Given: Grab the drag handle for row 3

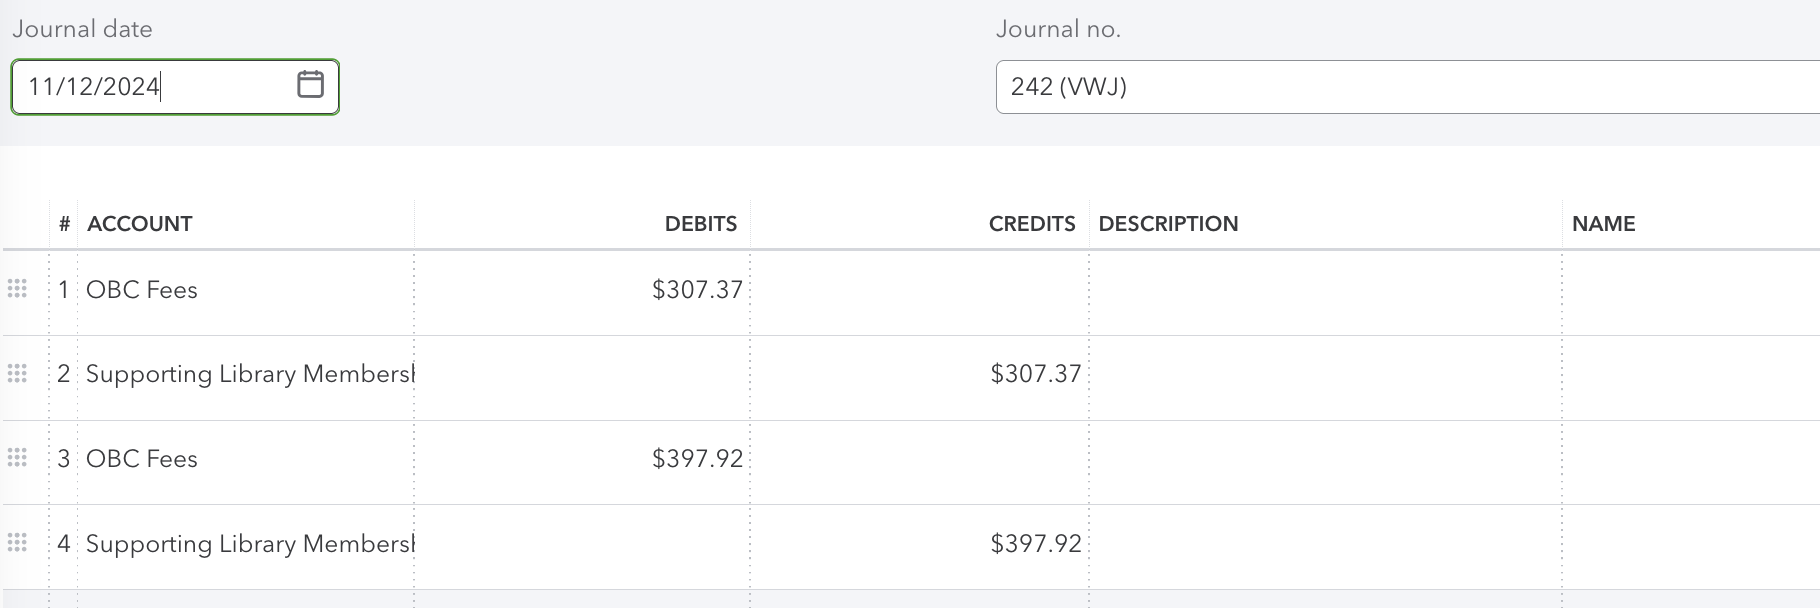Looking at the screenshot, I should [x=17, y=458].
